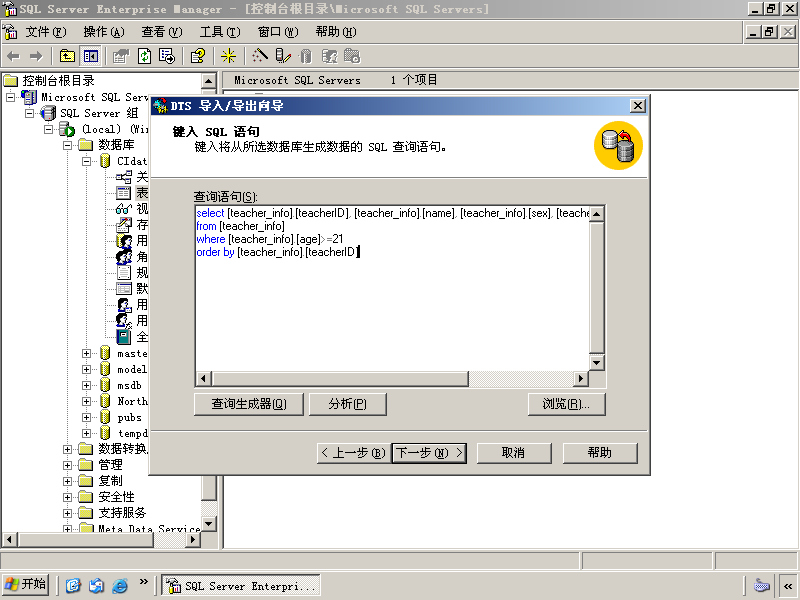Click the 分析(P) parse button
This screenshot has height=600, width=800.
tap(347, 404)
